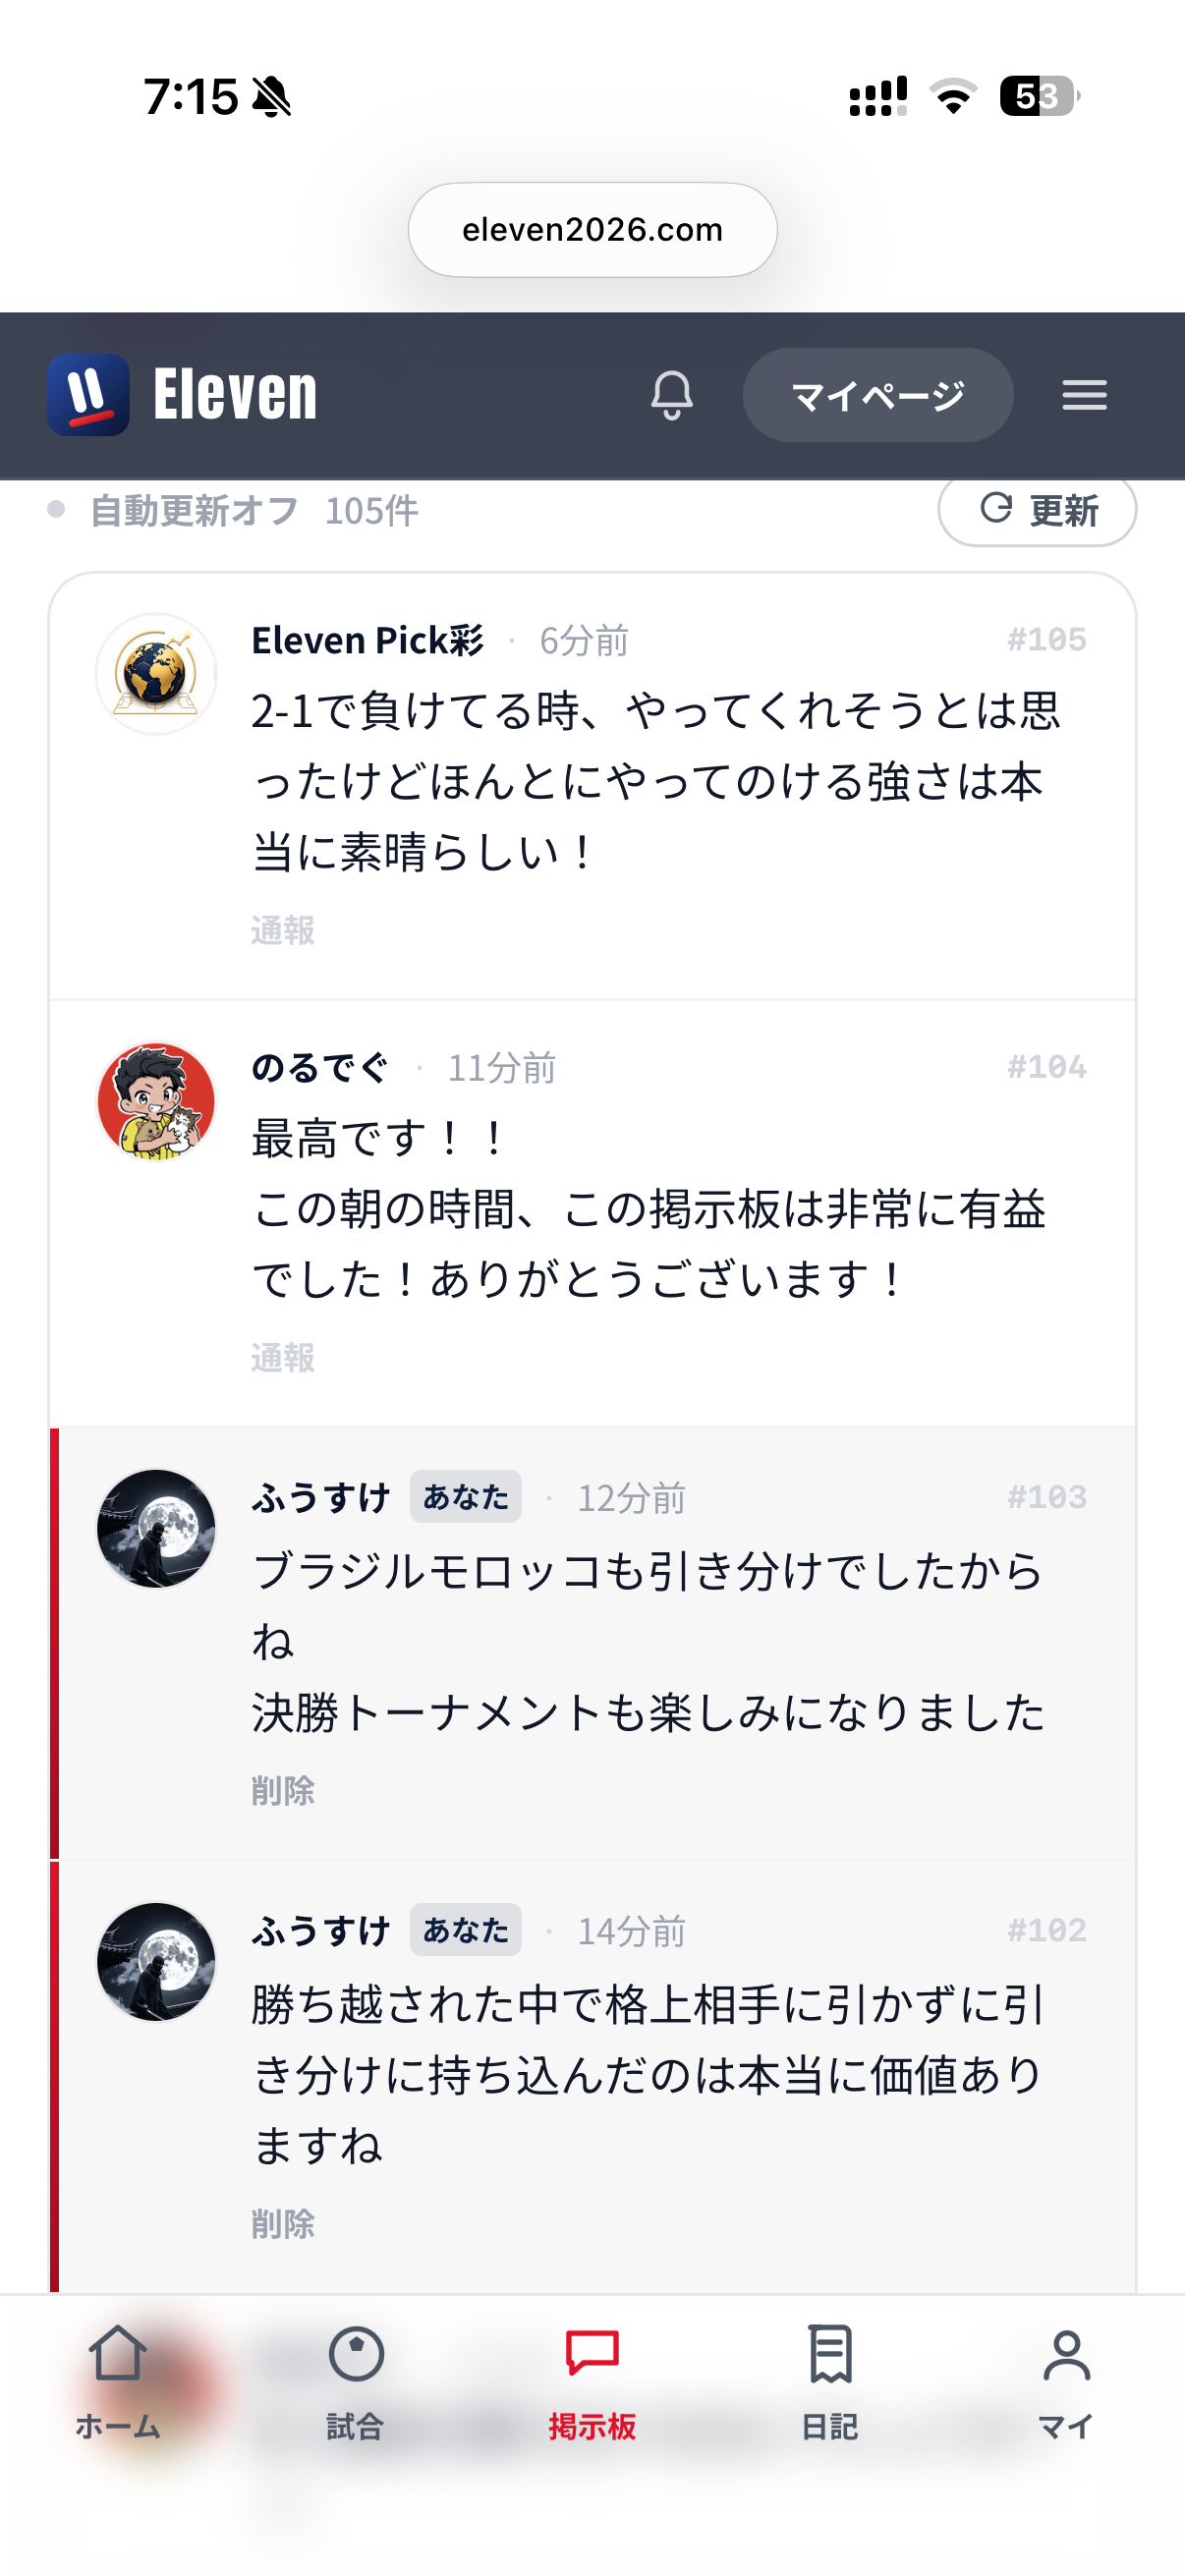Screen dimensions: 1185x2576
Task: Open 日記 tab in bottom bar
Action: pos(830,2382)
